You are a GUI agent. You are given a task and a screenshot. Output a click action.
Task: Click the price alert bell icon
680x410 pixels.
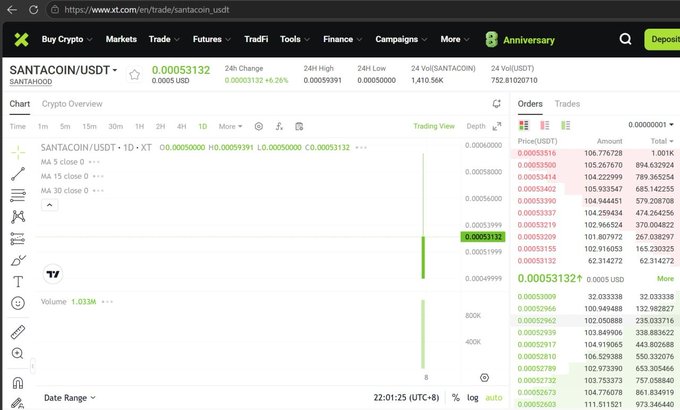[497, 104]
